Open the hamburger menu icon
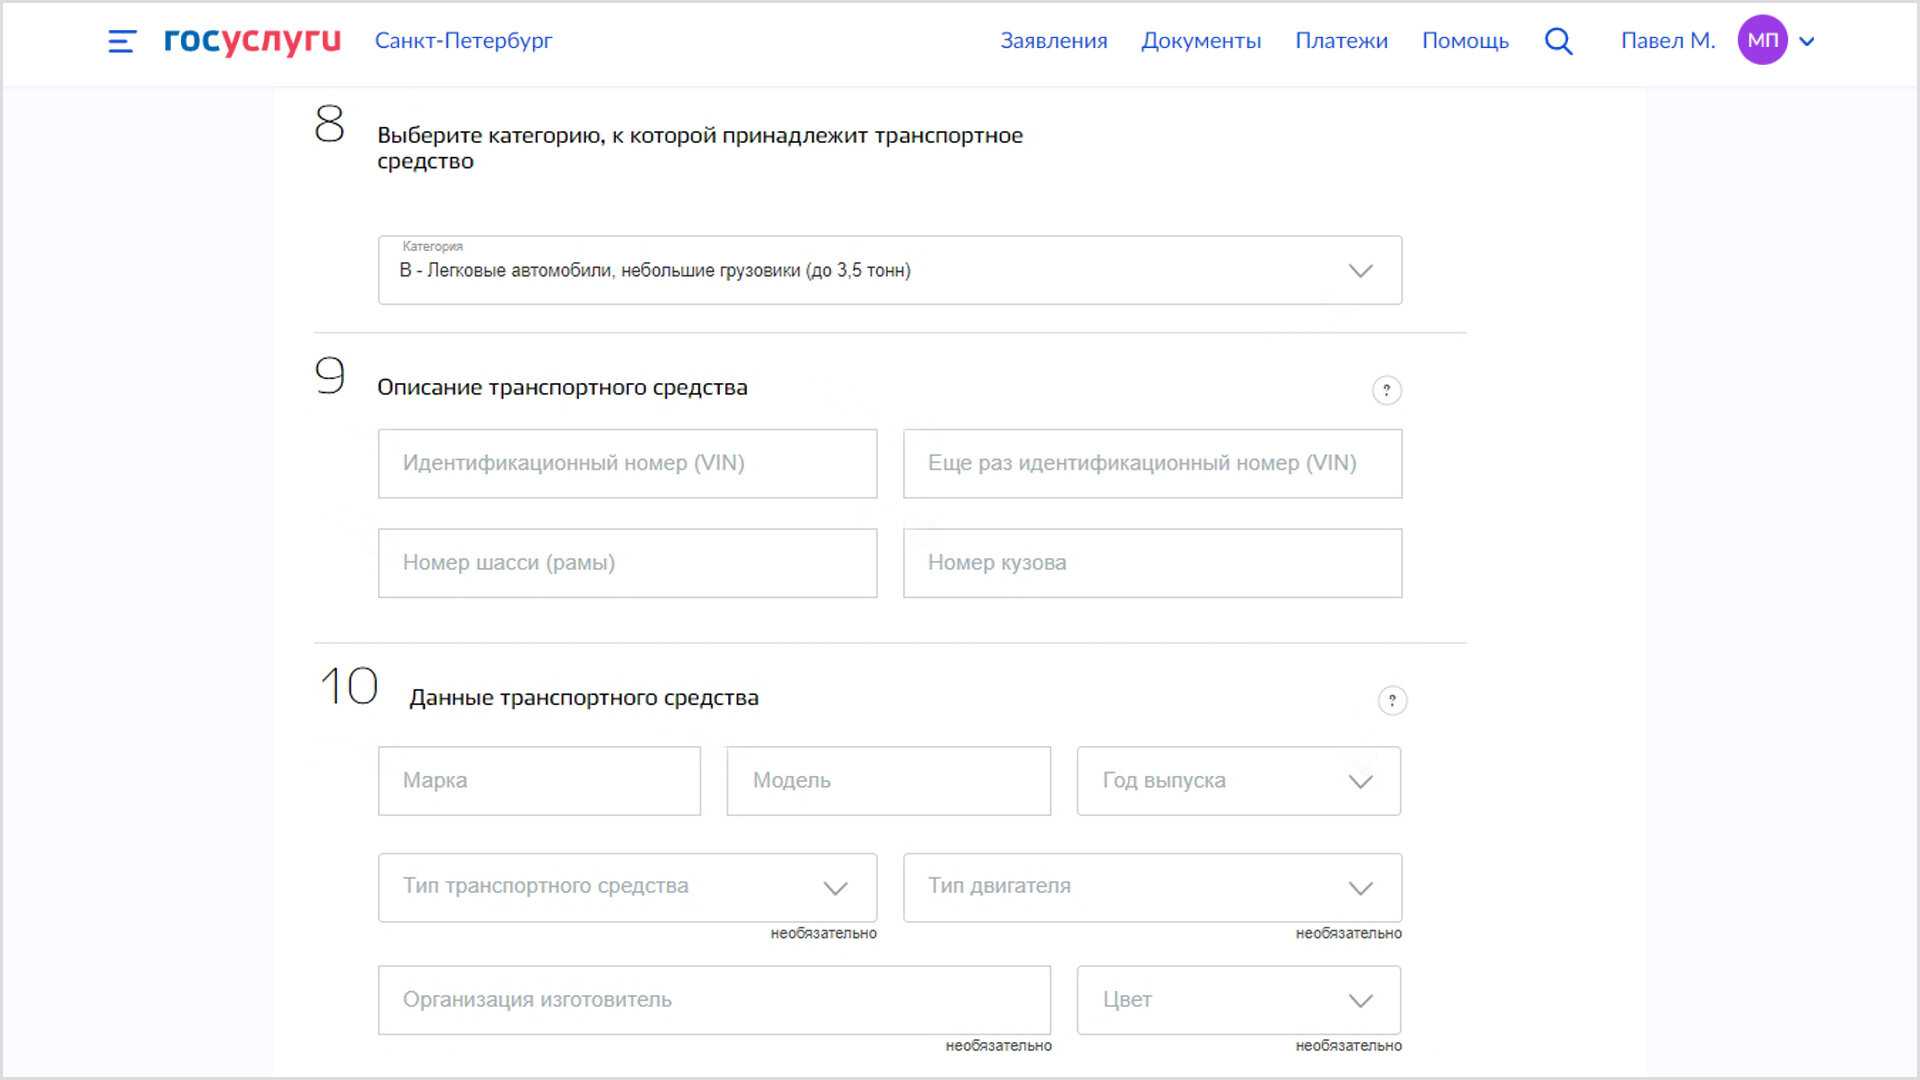This screenshot has width=1920, height=1080. tap(122, 41)
